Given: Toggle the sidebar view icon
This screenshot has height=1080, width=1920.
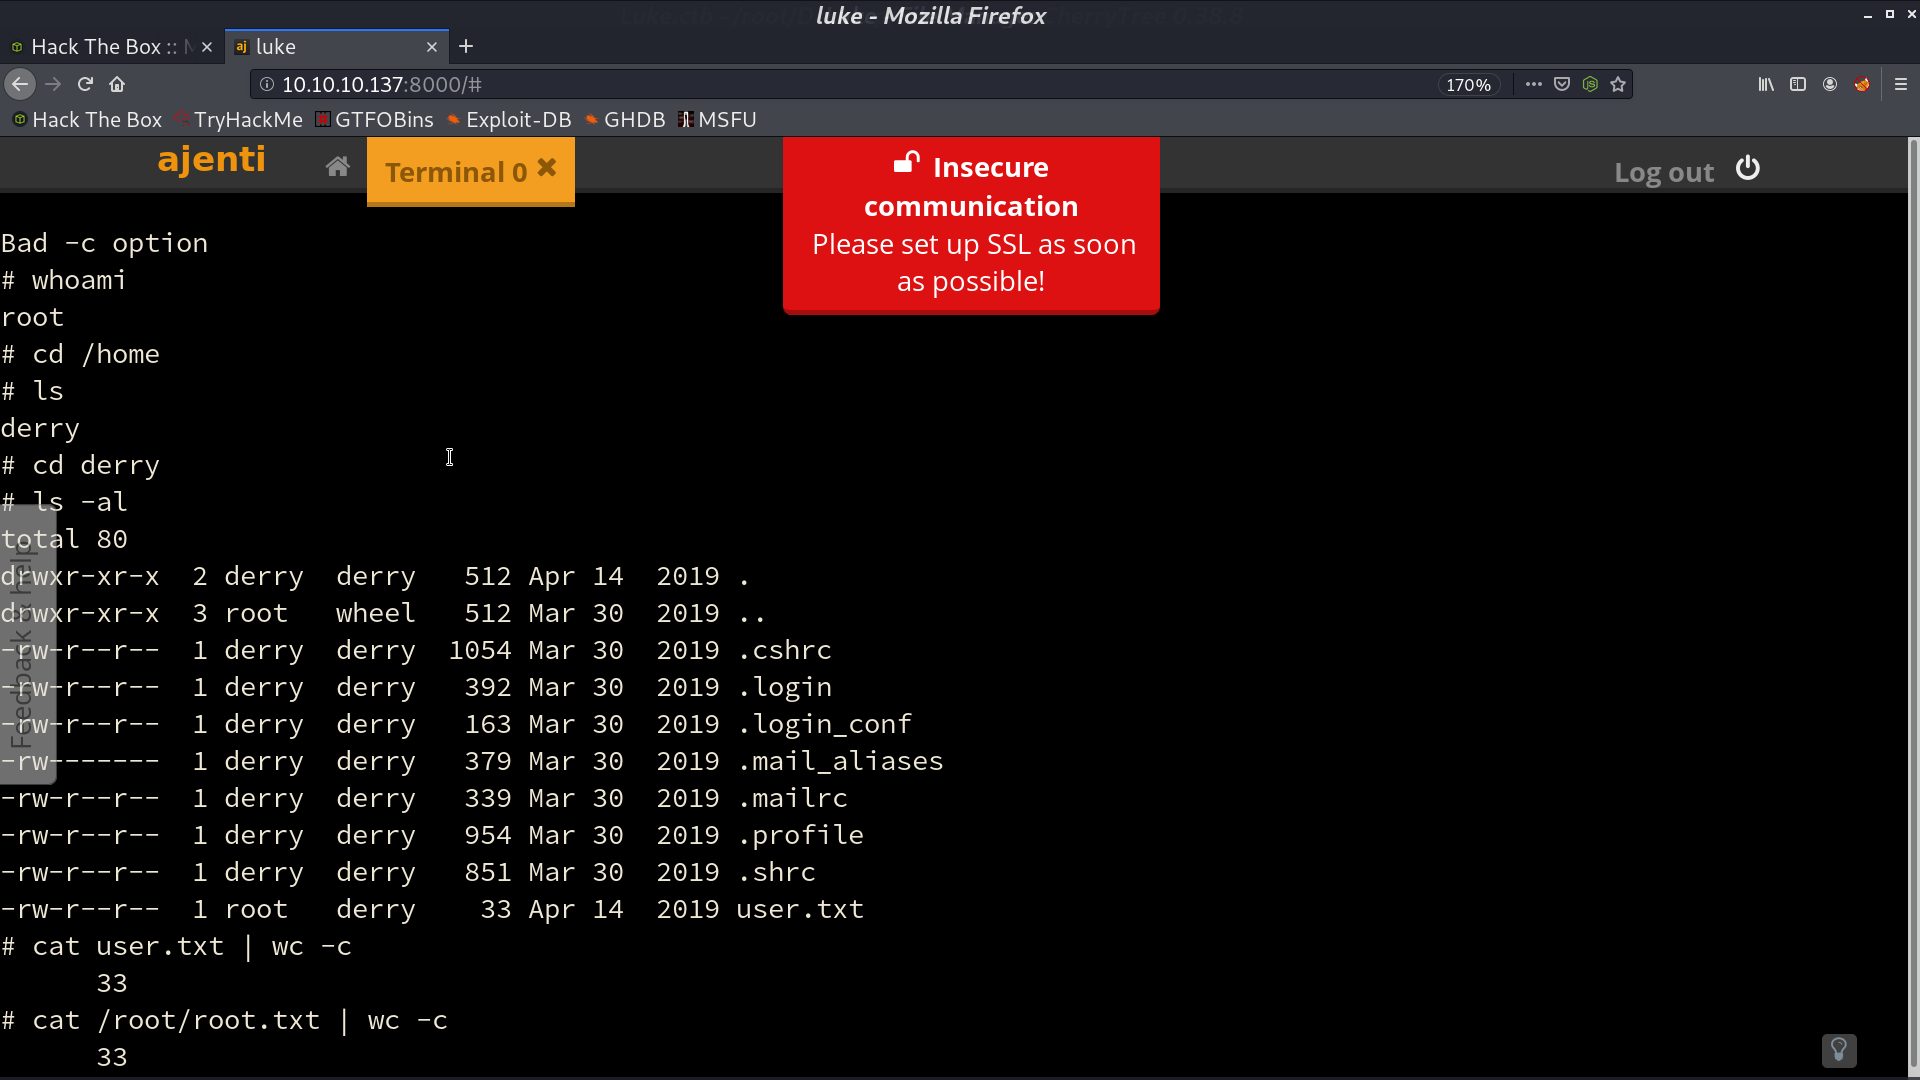Looking at the screenshot, I should pyautogui.click(x=1798, y=85).
